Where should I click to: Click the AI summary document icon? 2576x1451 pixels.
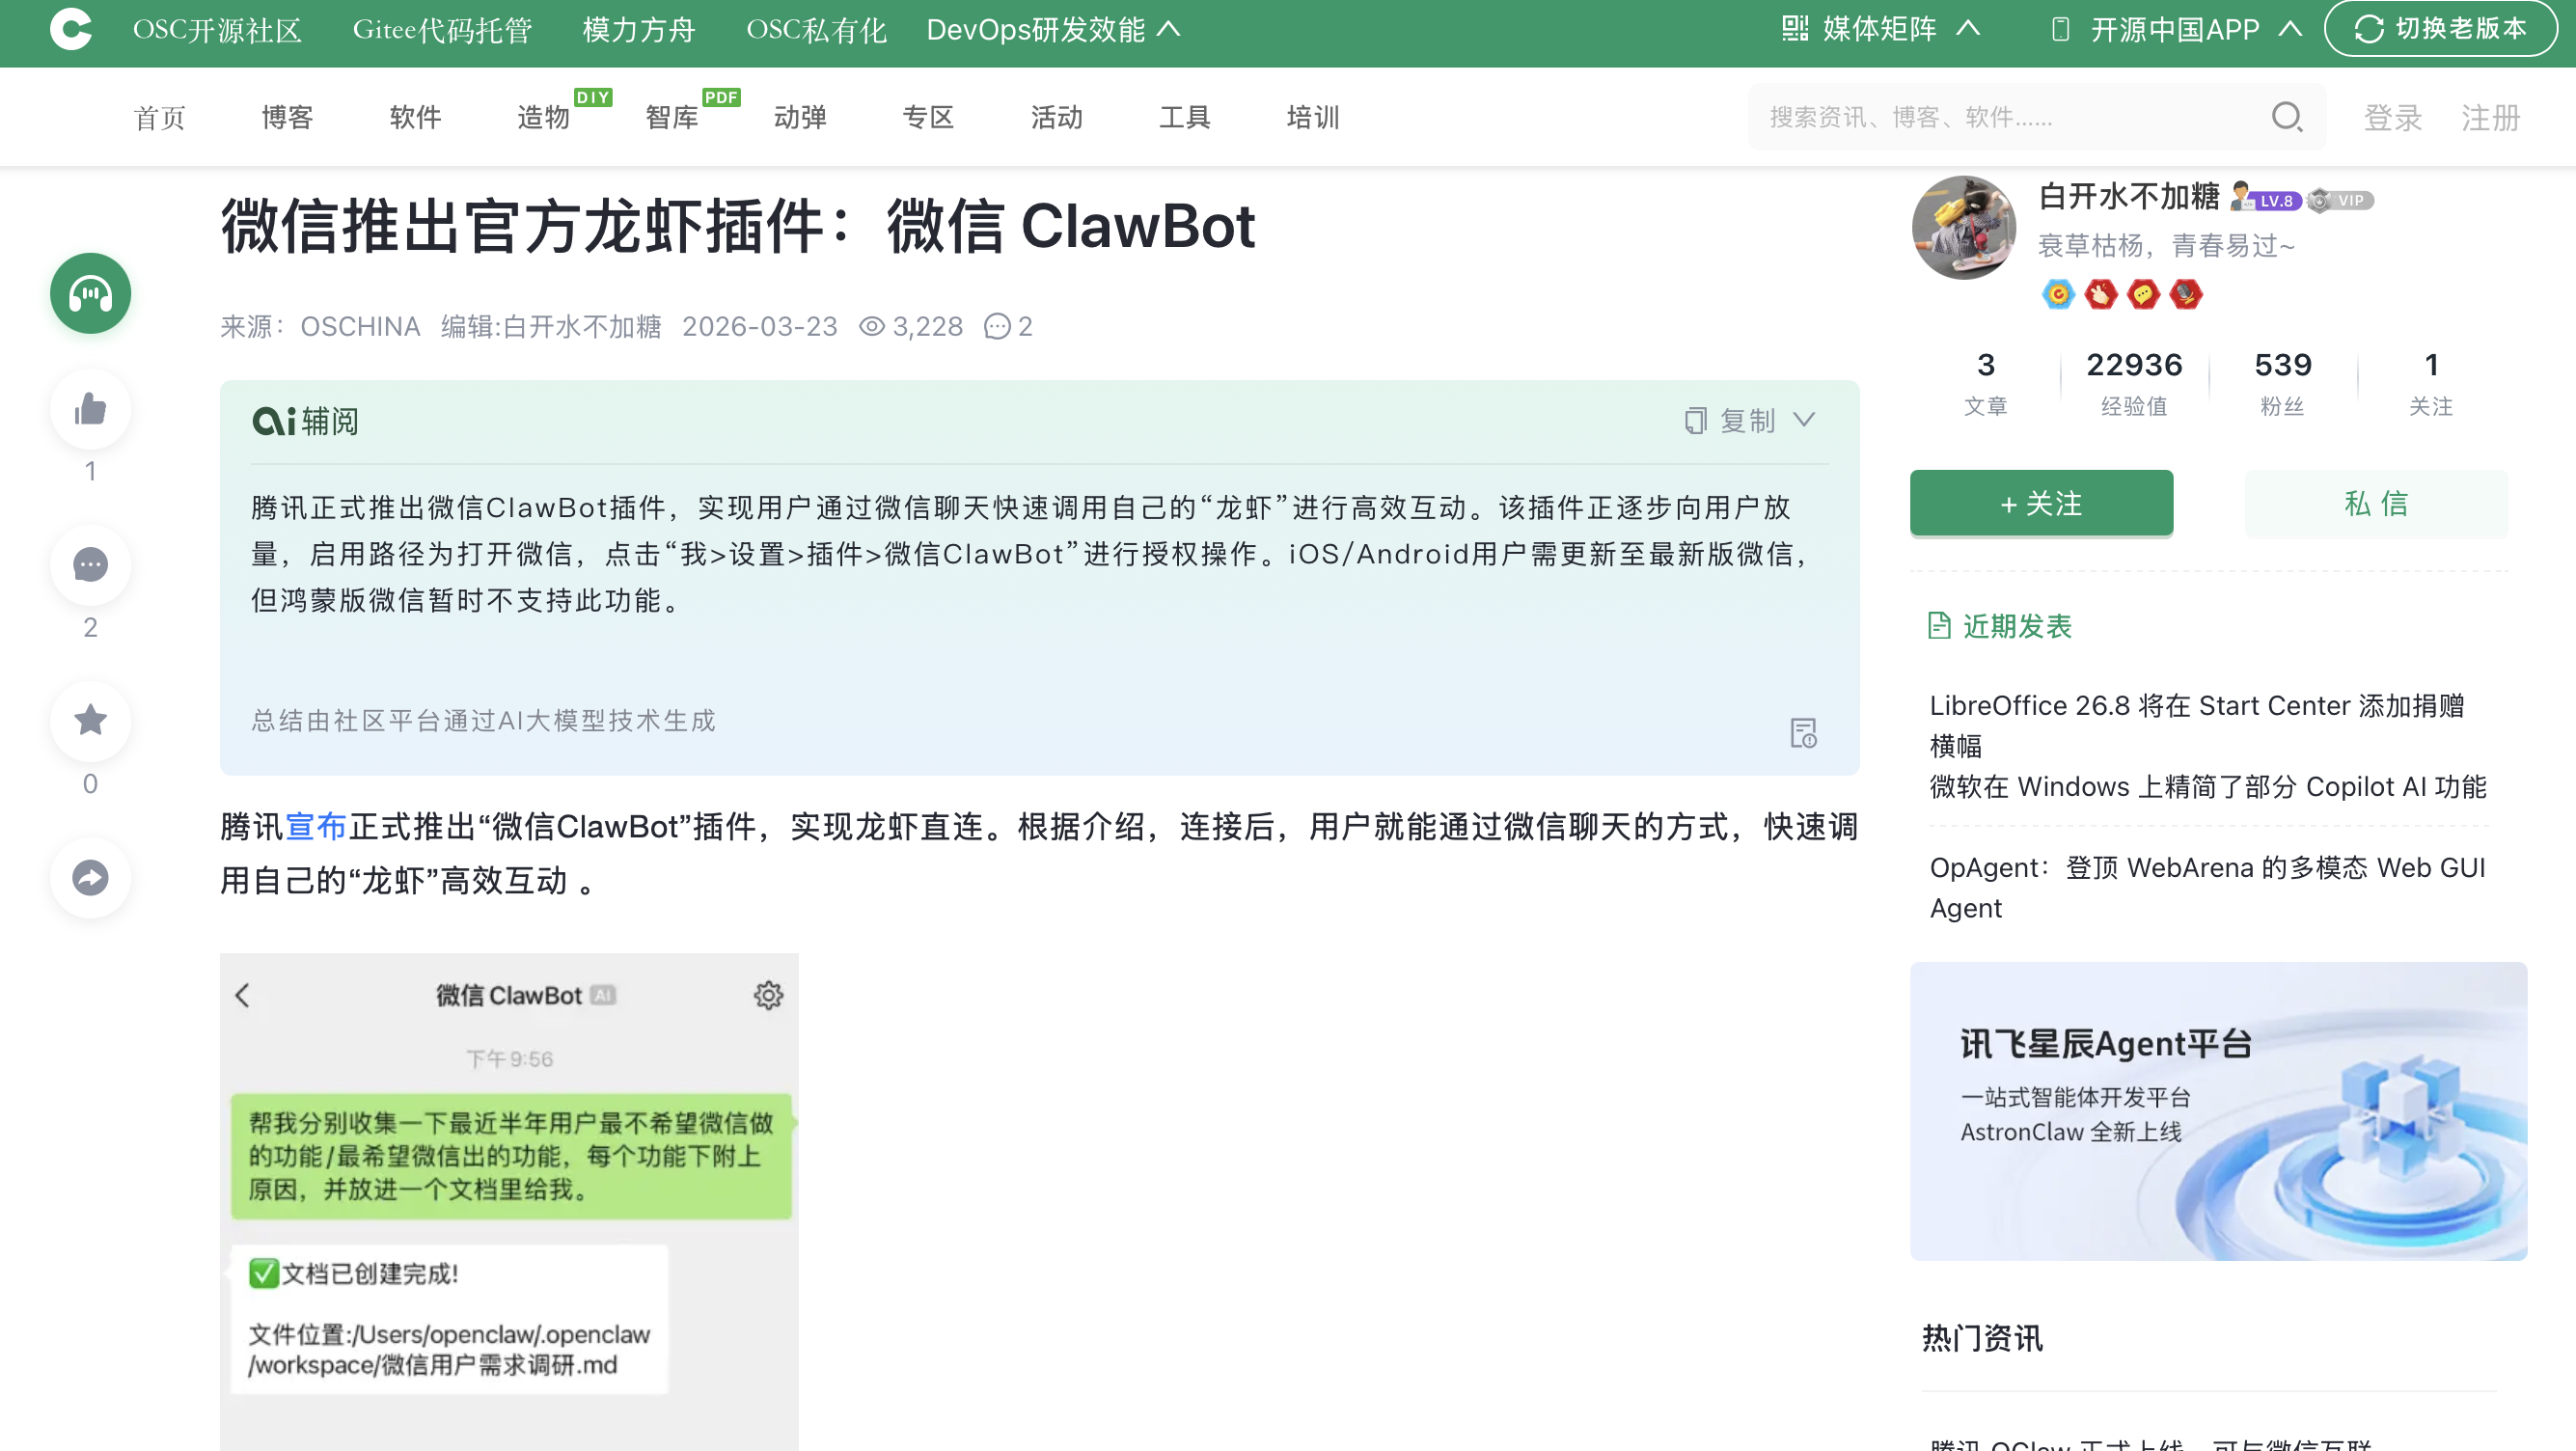tap(1803, 733)
